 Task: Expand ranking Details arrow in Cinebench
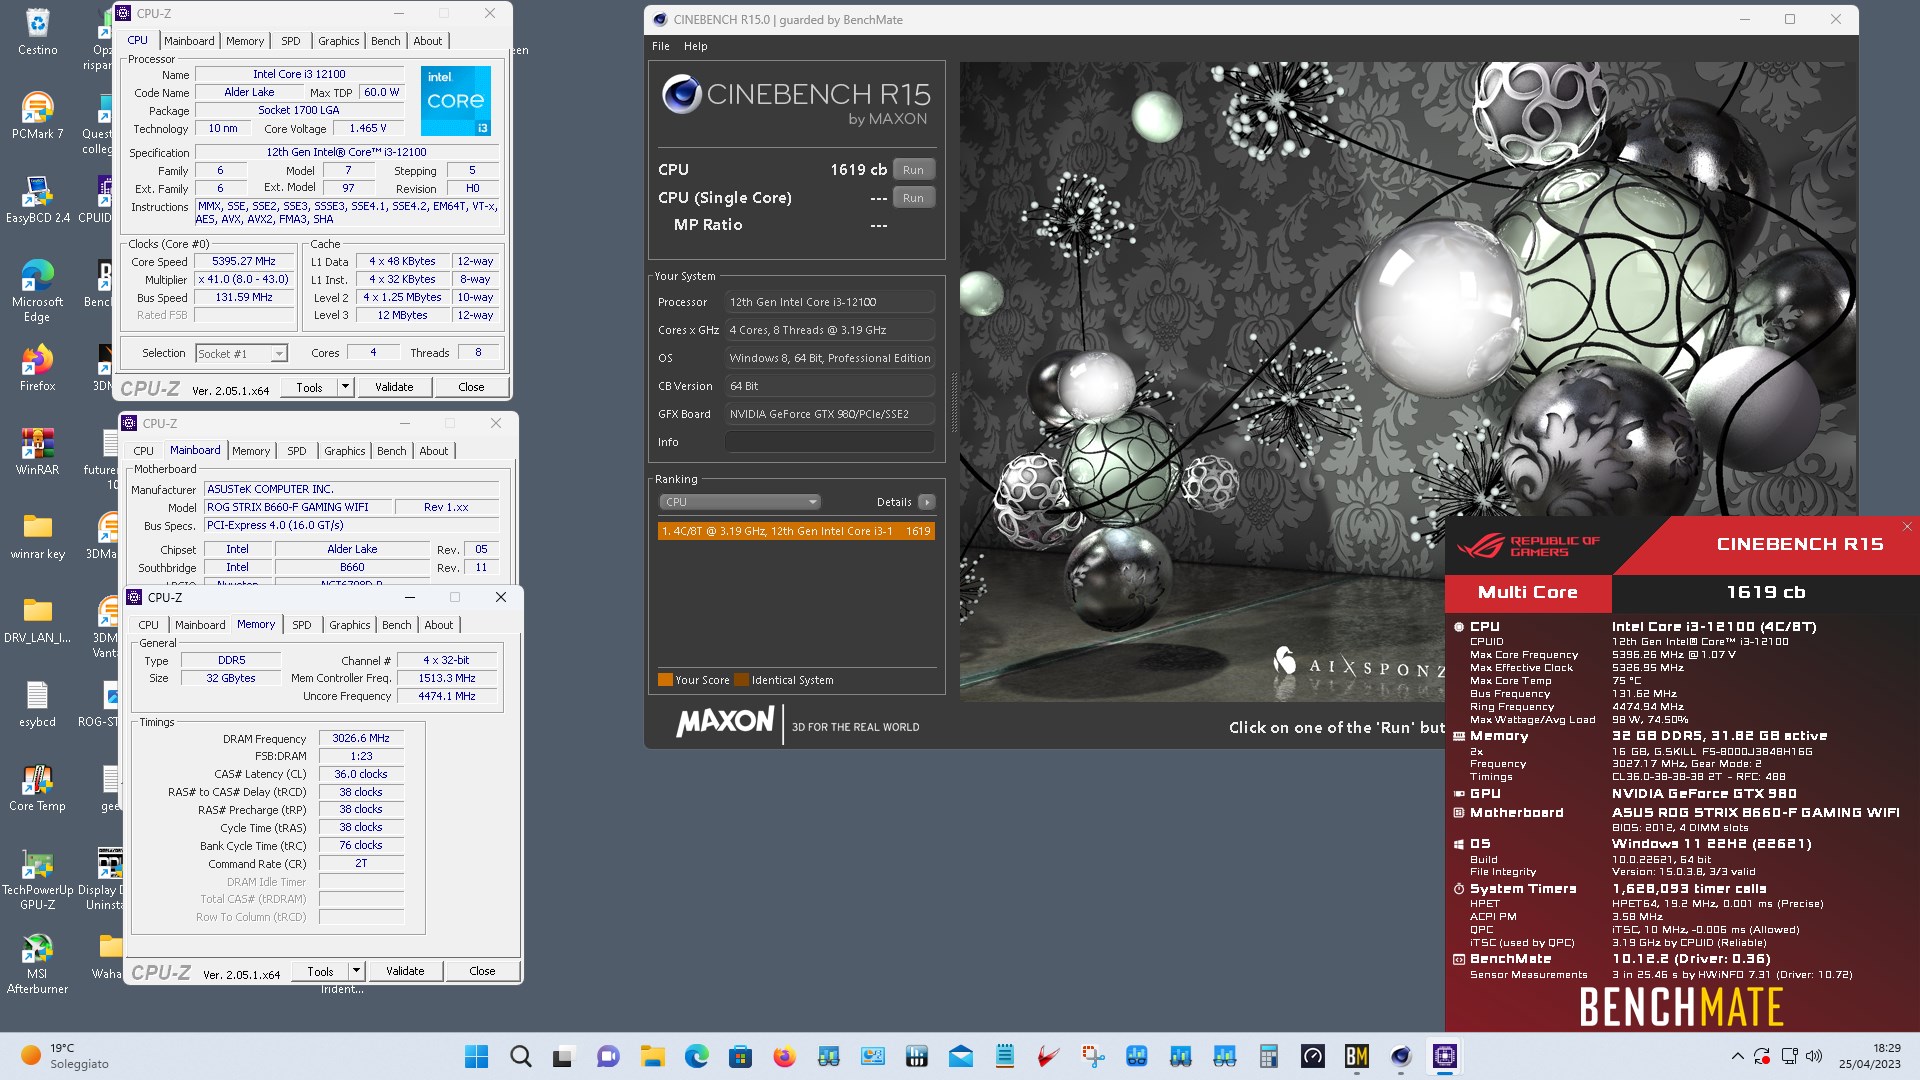[927, 502]
